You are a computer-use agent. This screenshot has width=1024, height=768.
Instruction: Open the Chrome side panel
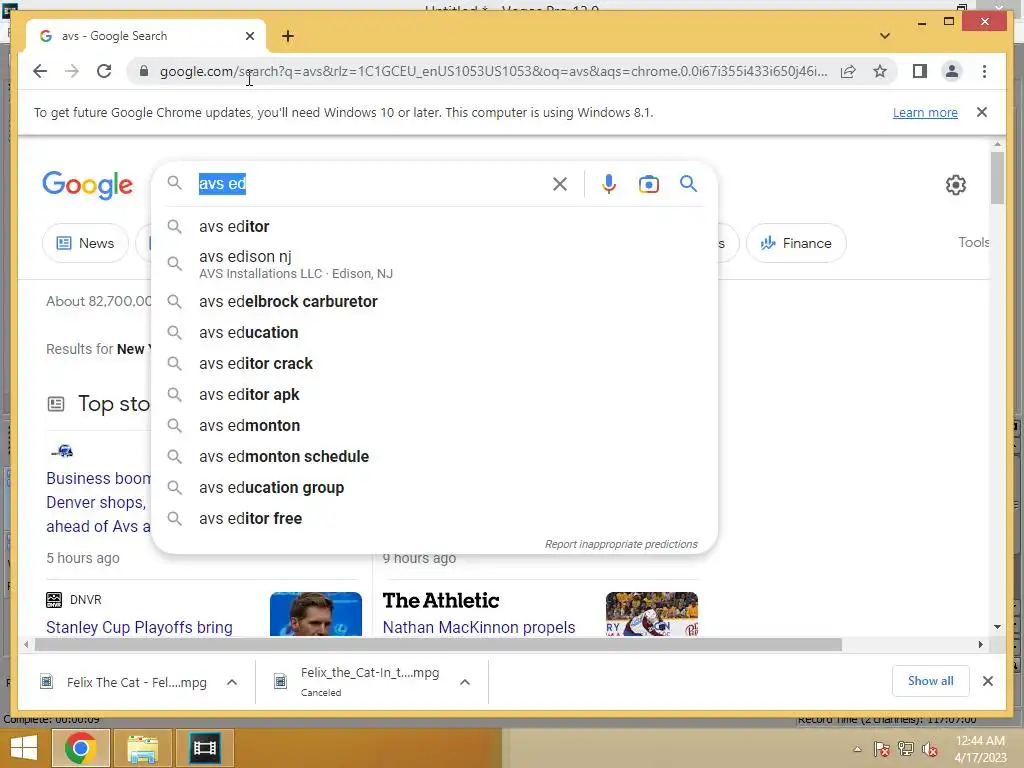point(920,71)
